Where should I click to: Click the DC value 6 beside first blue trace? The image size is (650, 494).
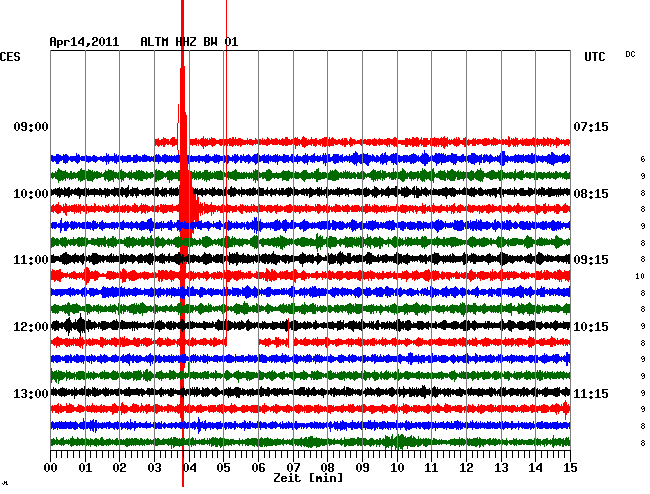pos(643,159)
